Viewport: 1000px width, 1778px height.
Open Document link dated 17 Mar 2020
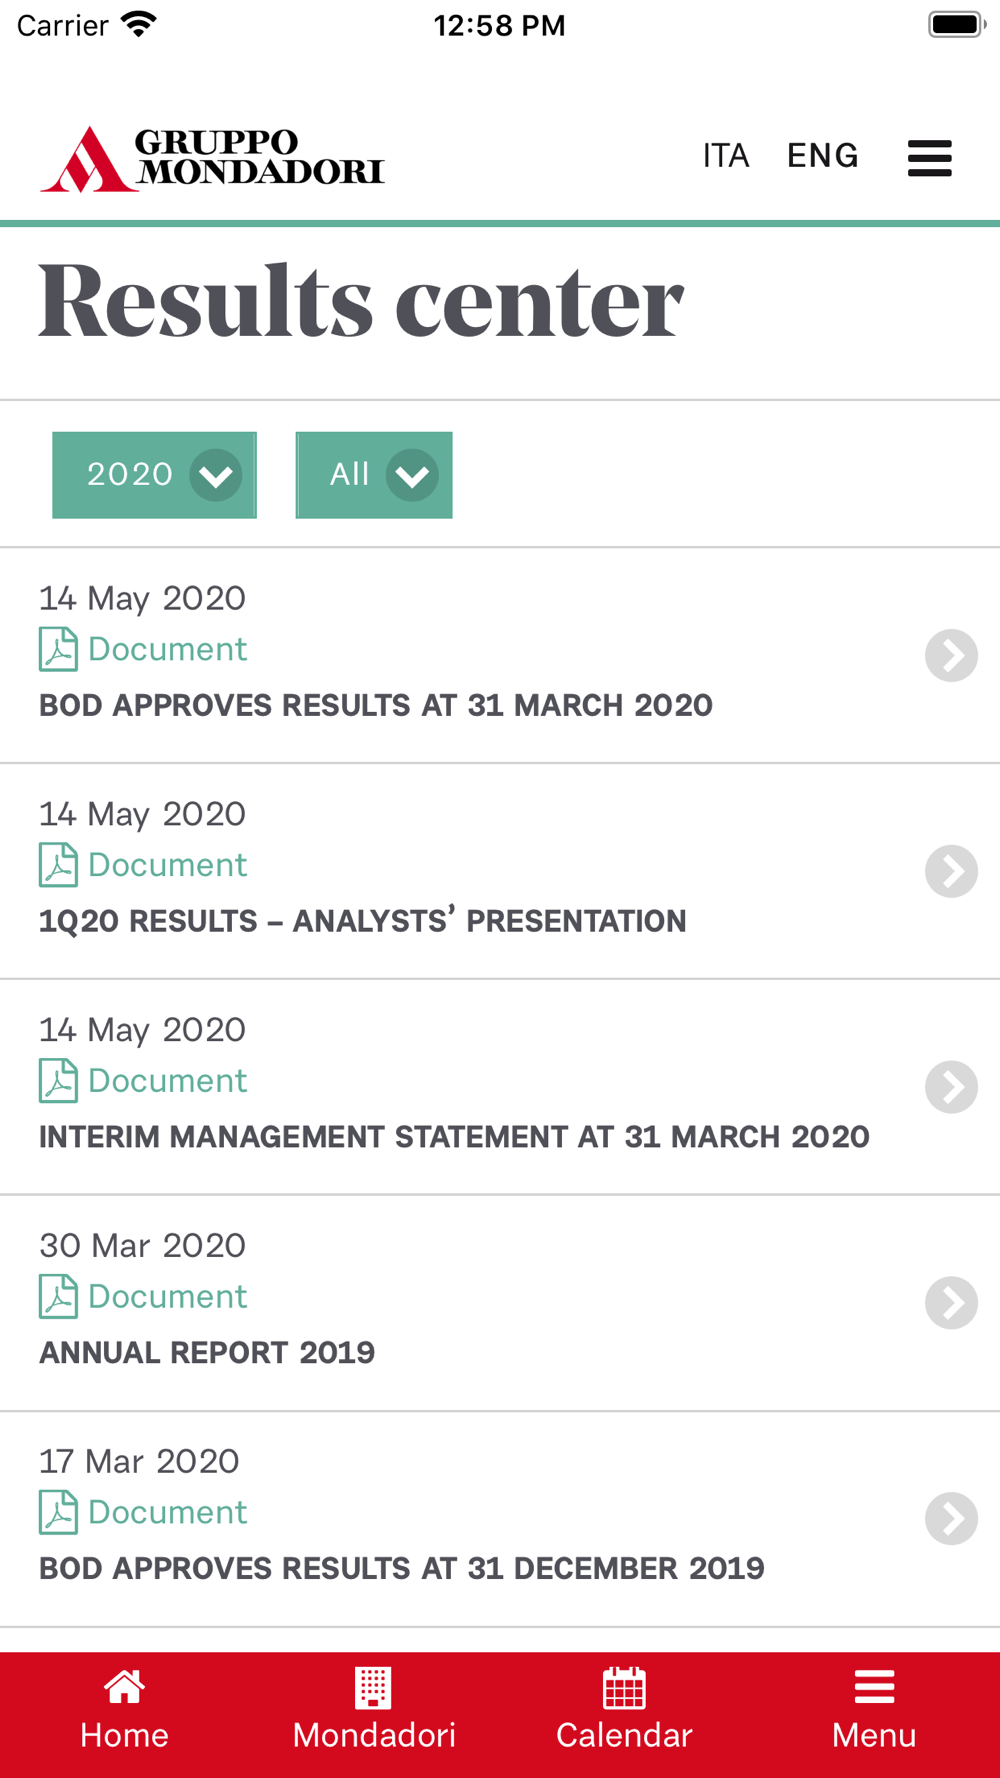coord(167,1512)
